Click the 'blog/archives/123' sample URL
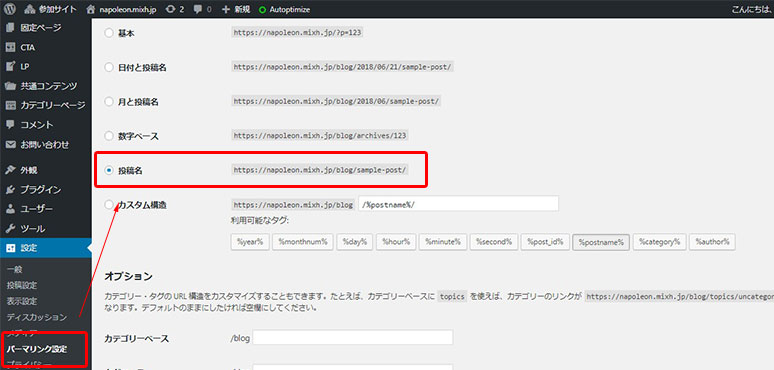The width and height of the screenshot is (774, 370). (x=320, y=135)
